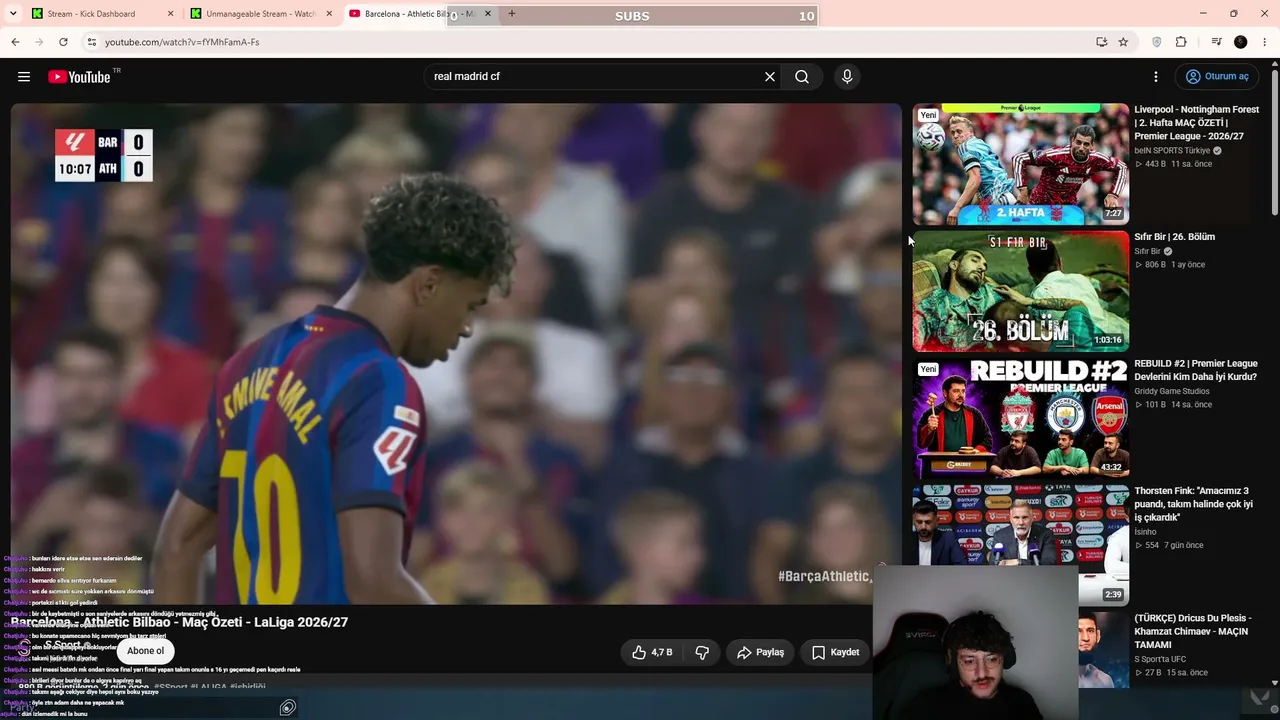Open the Thorsten Fink press conference thumbnail

tap(1020, 545)
